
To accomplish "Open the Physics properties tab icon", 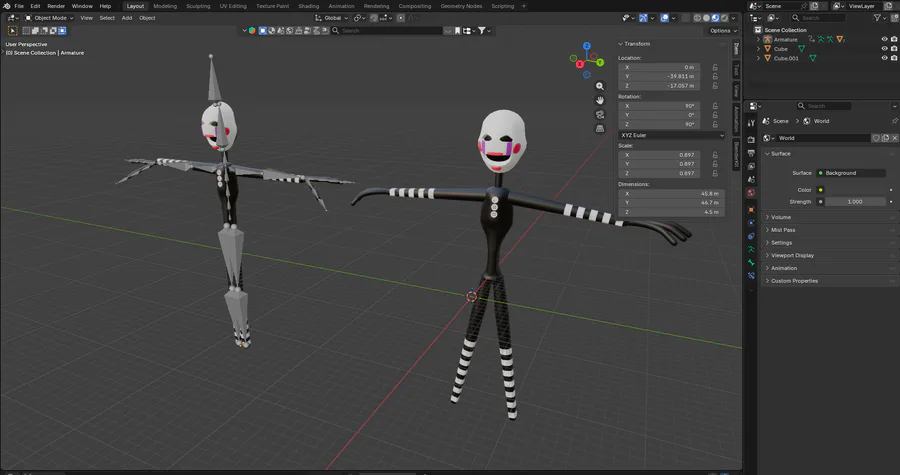I will [x=751, y=223].
